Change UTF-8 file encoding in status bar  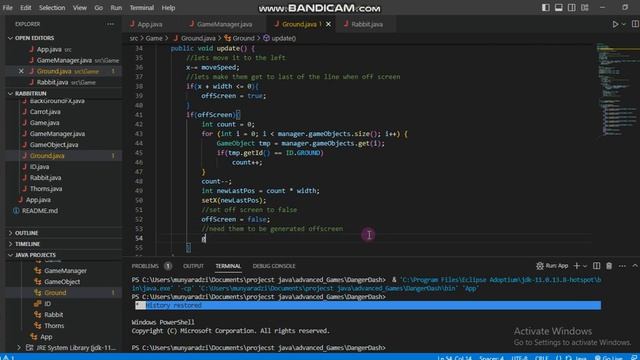pyautogui.click(x=519, y=358)
